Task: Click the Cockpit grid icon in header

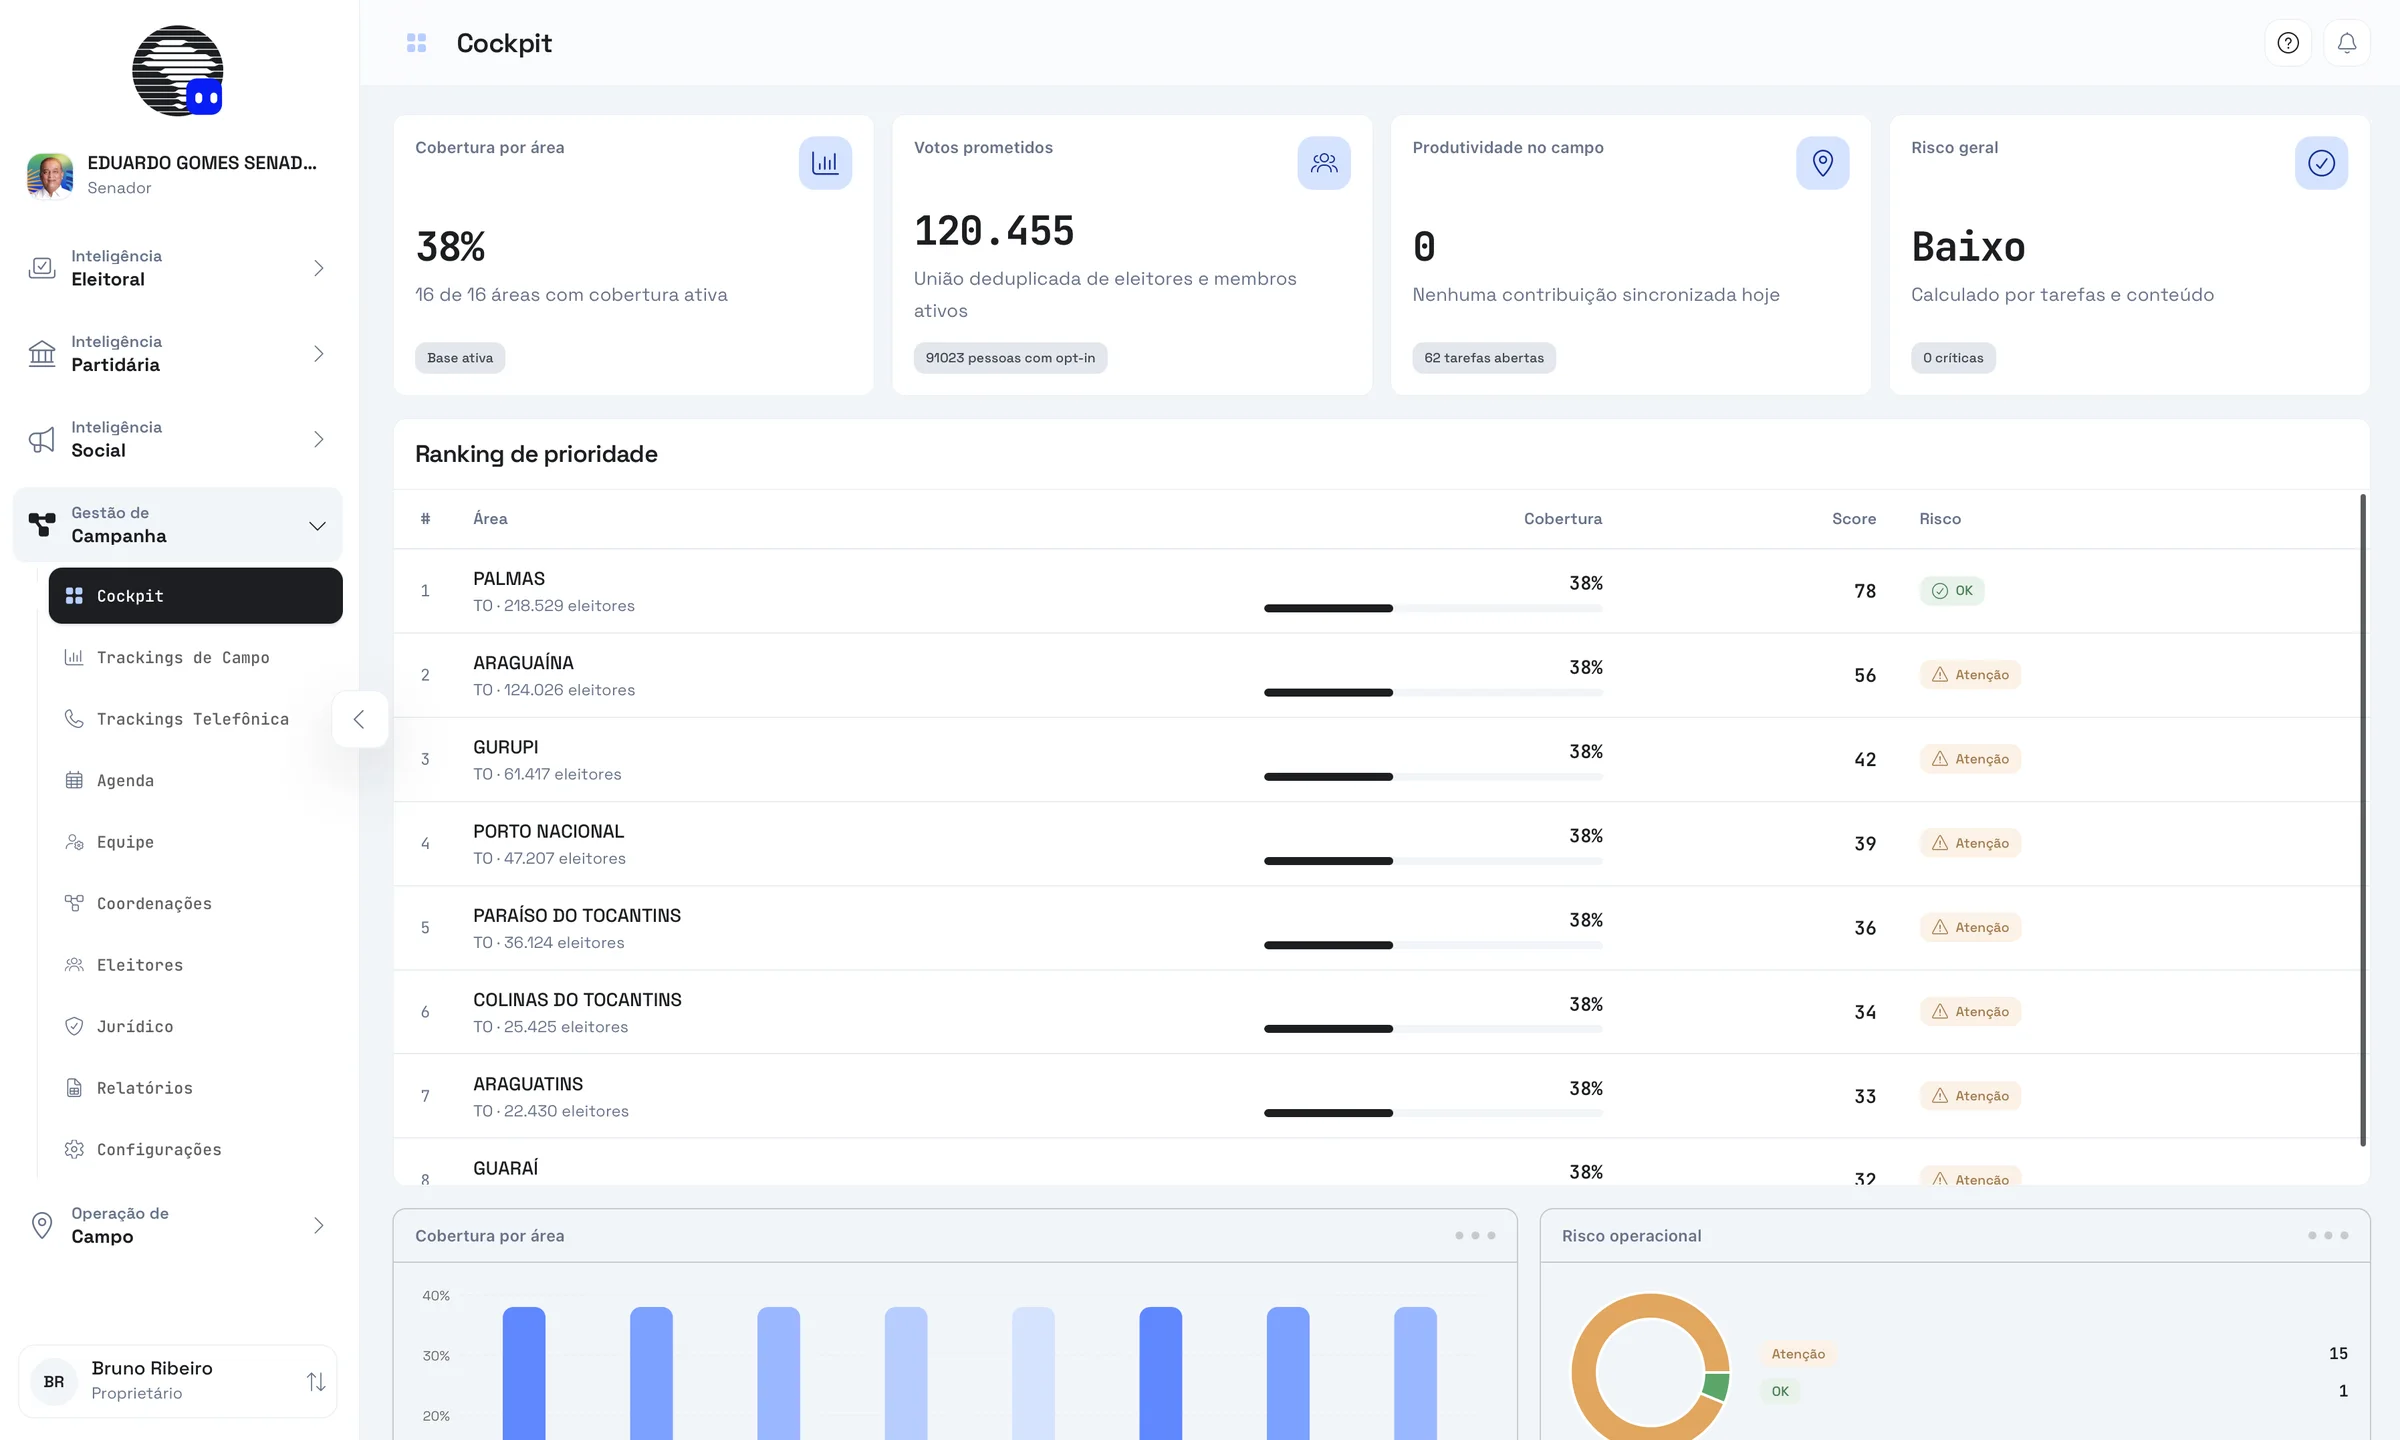Action: tap(417, 43)
